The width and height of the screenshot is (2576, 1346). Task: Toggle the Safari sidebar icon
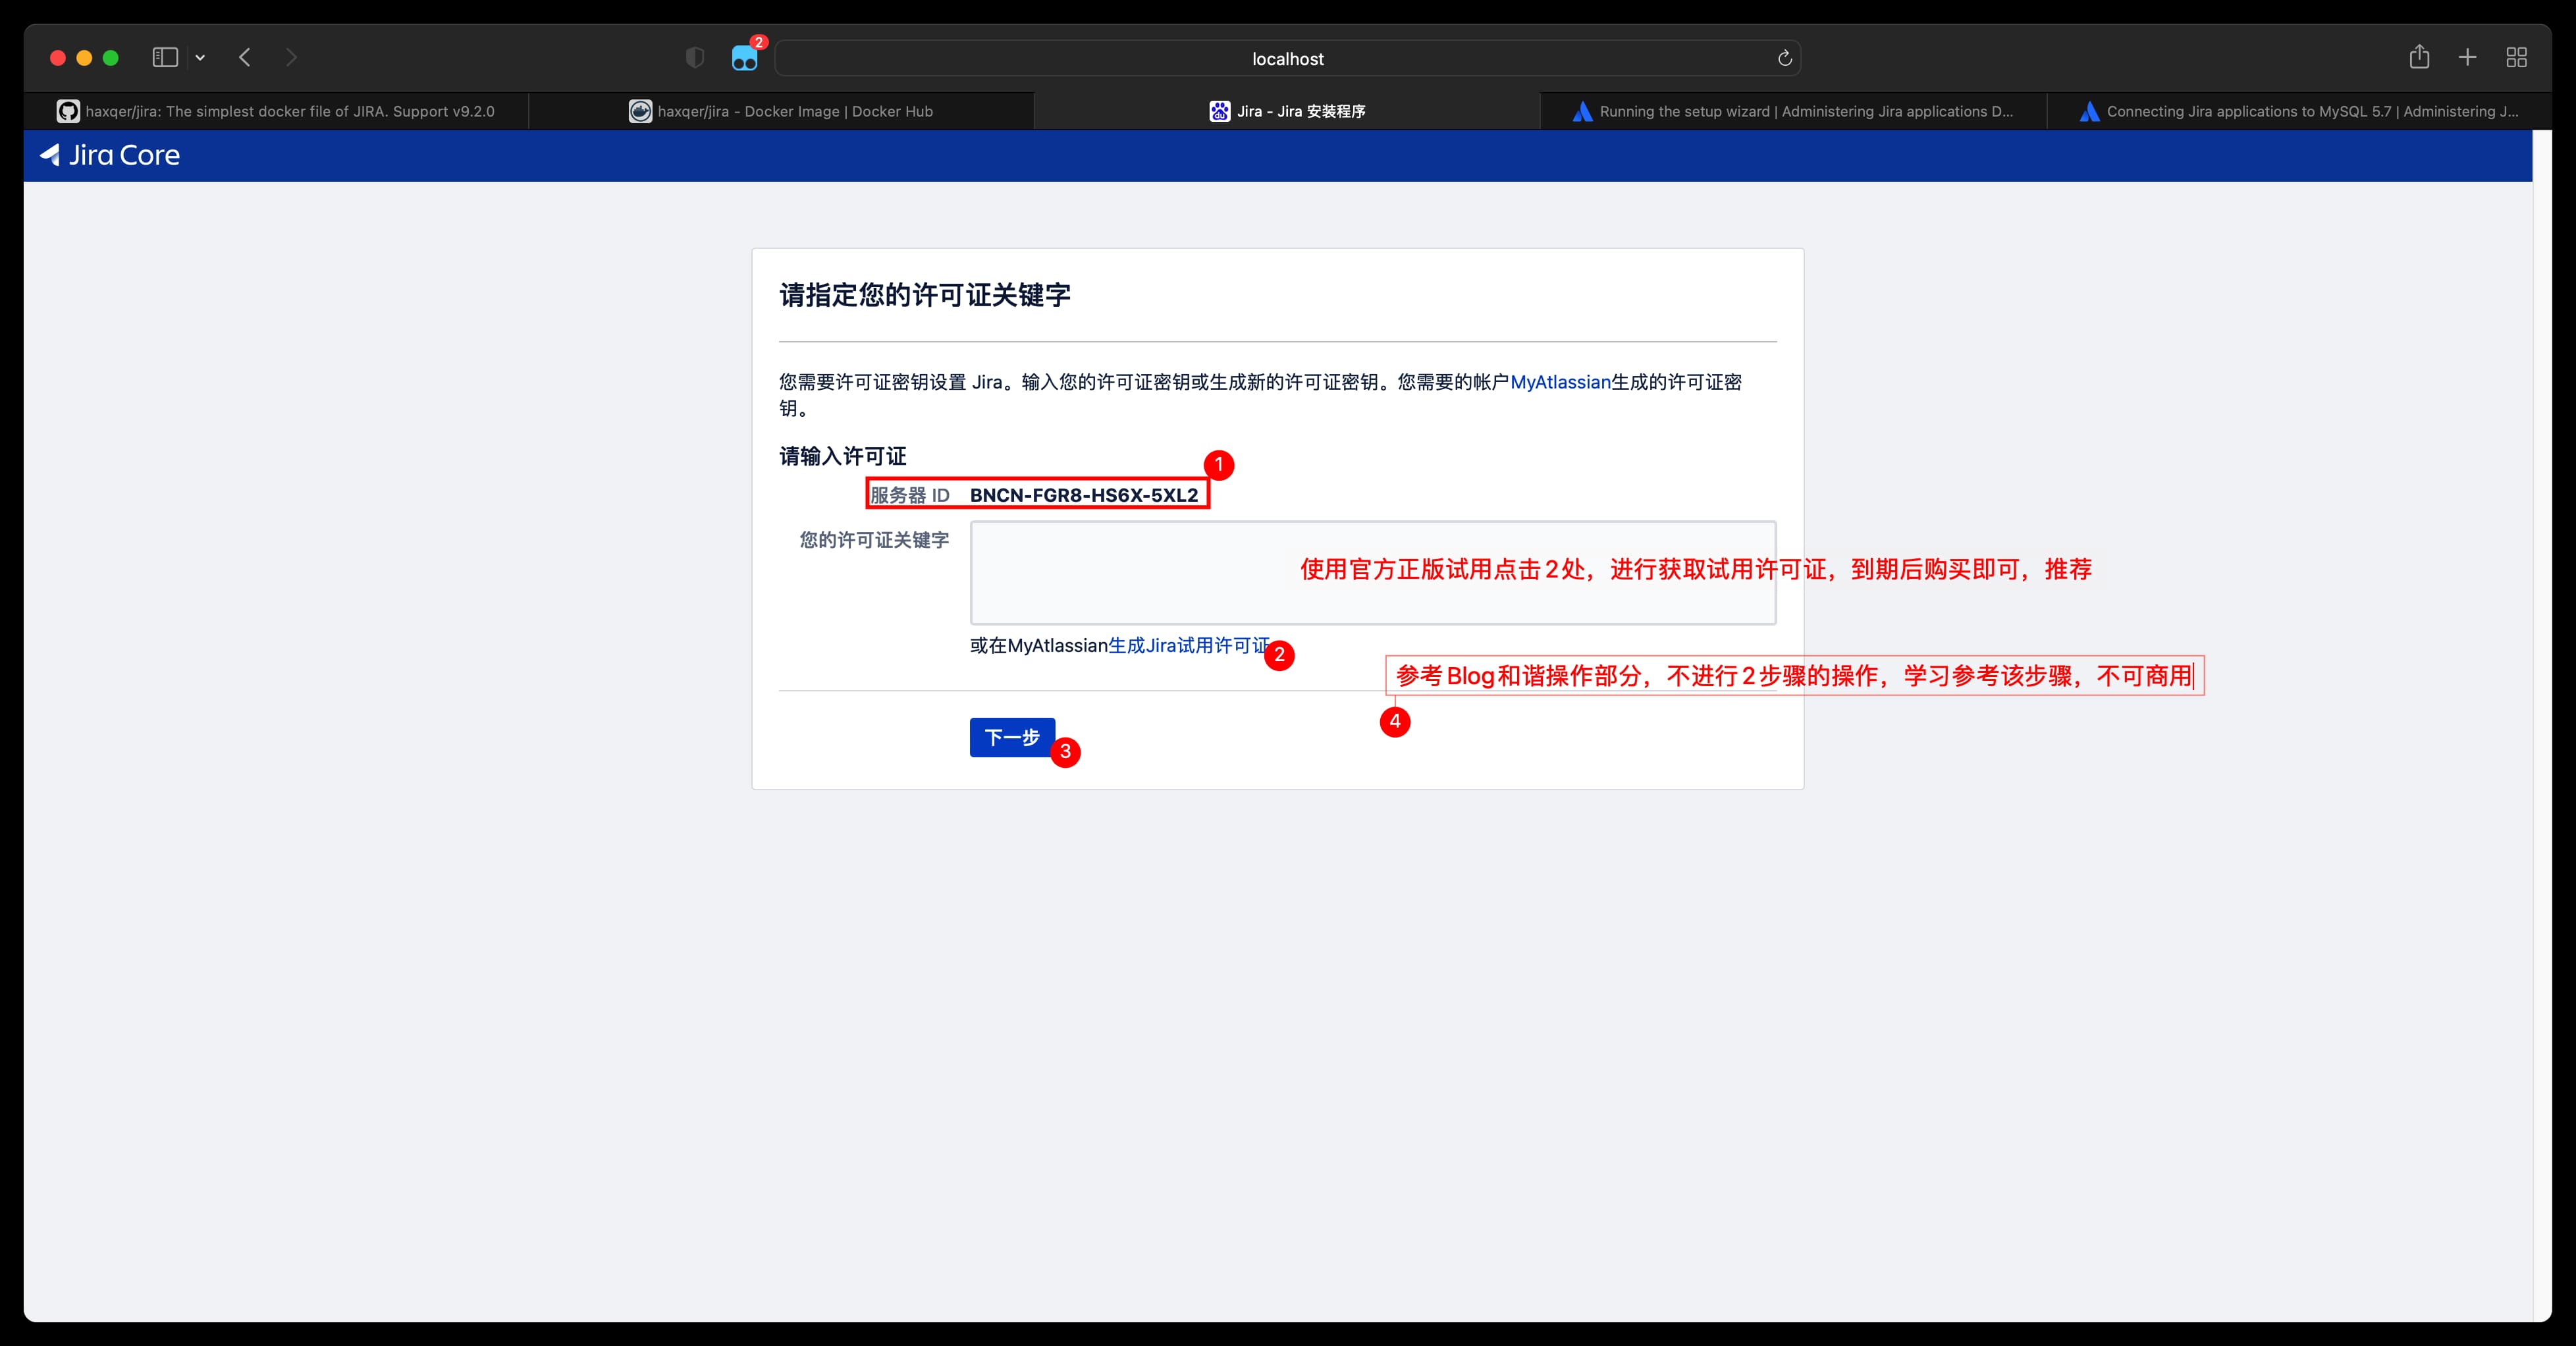[x=165, y=58]
